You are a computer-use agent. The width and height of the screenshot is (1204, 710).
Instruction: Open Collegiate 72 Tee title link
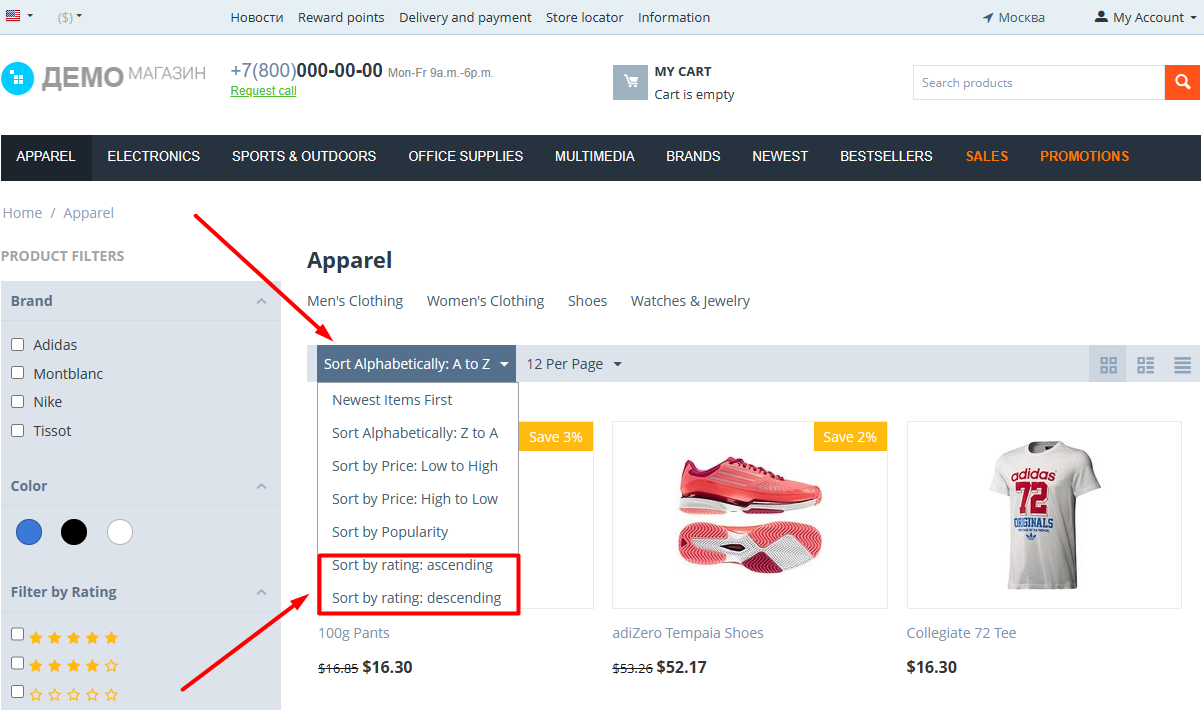[x=962, y=633]
